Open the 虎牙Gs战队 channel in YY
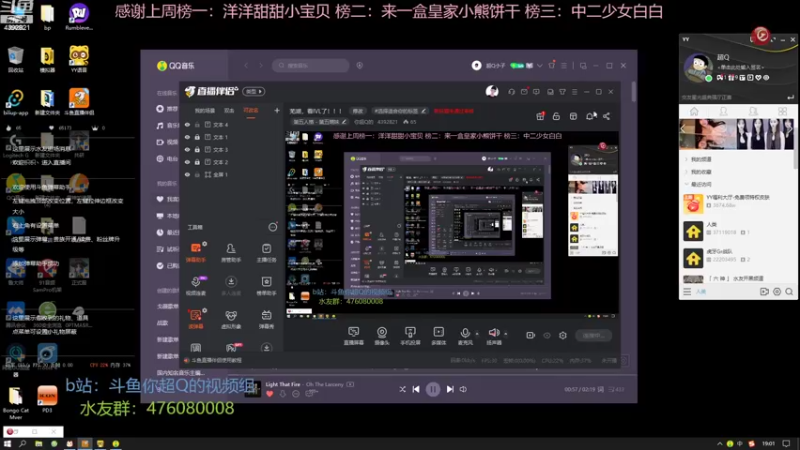This screenshot has height=450, width=800. (x=737, y=258)
